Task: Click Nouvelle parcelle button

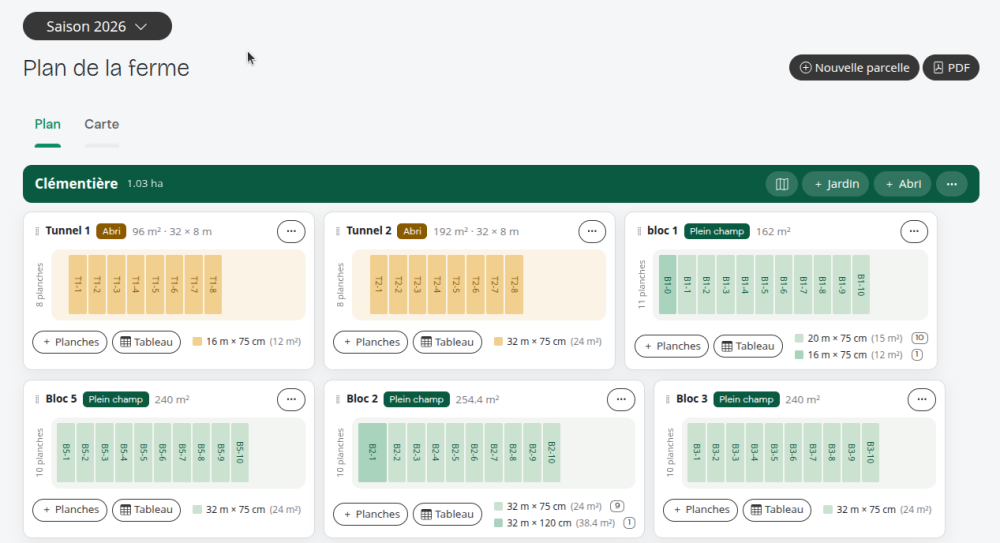Action: click(854, 68)
